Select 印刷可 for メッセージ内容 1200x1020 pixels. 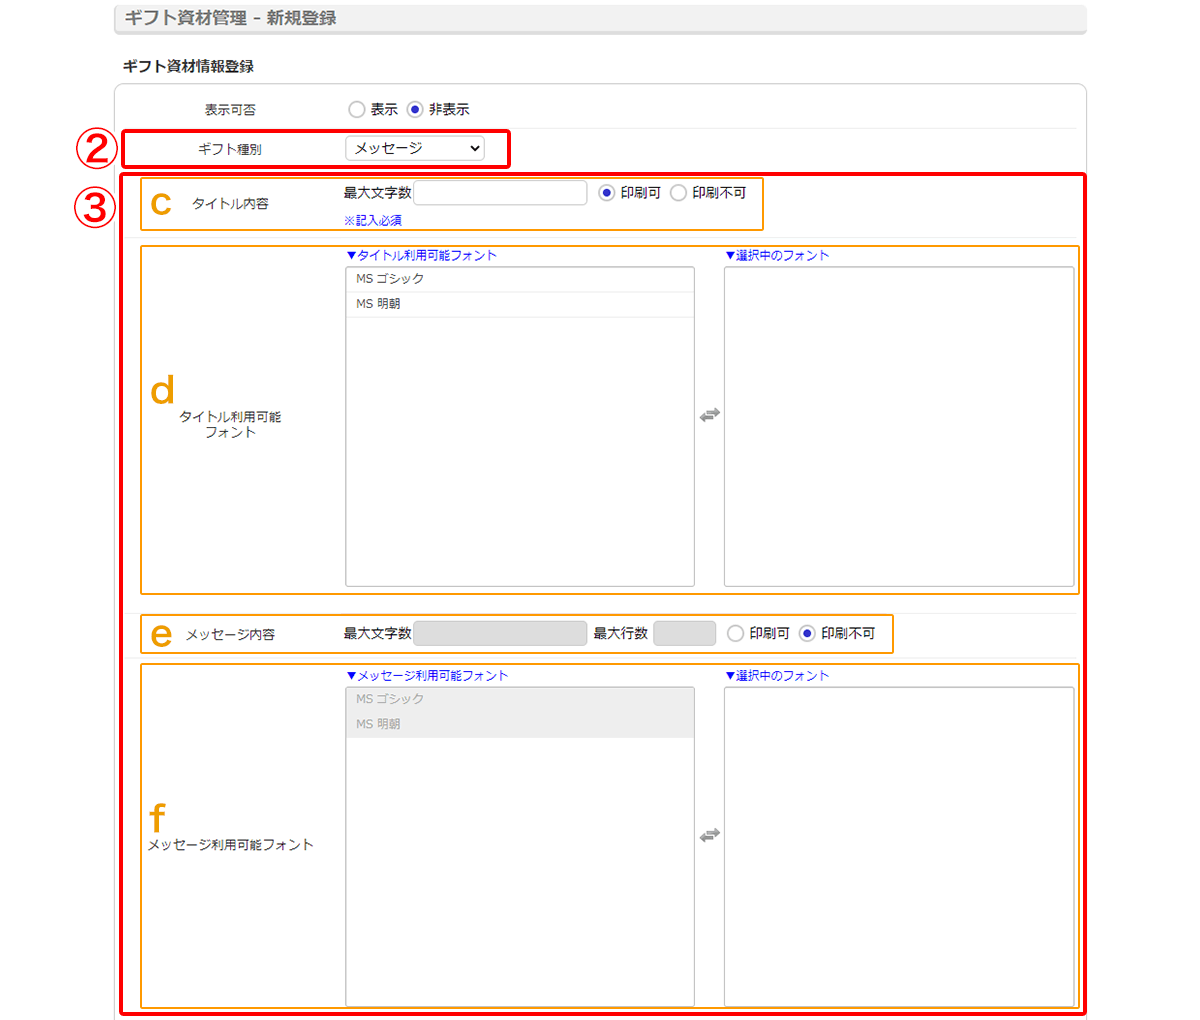tap(735, 633)
